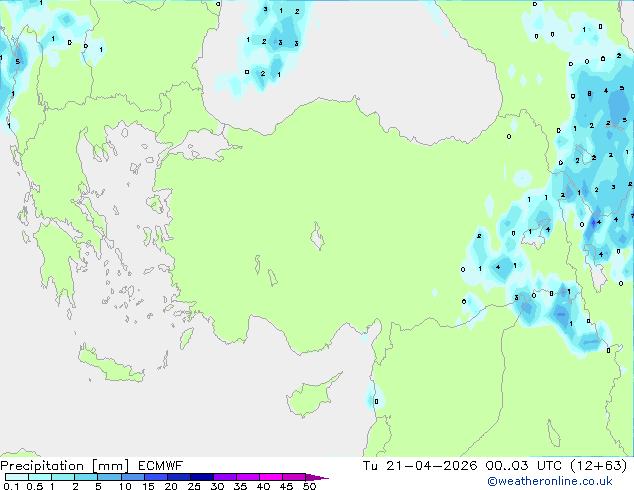Pick the 15–20 mm legend color box
The height and width of the screenshot is (490, 634).
[156, 477]
